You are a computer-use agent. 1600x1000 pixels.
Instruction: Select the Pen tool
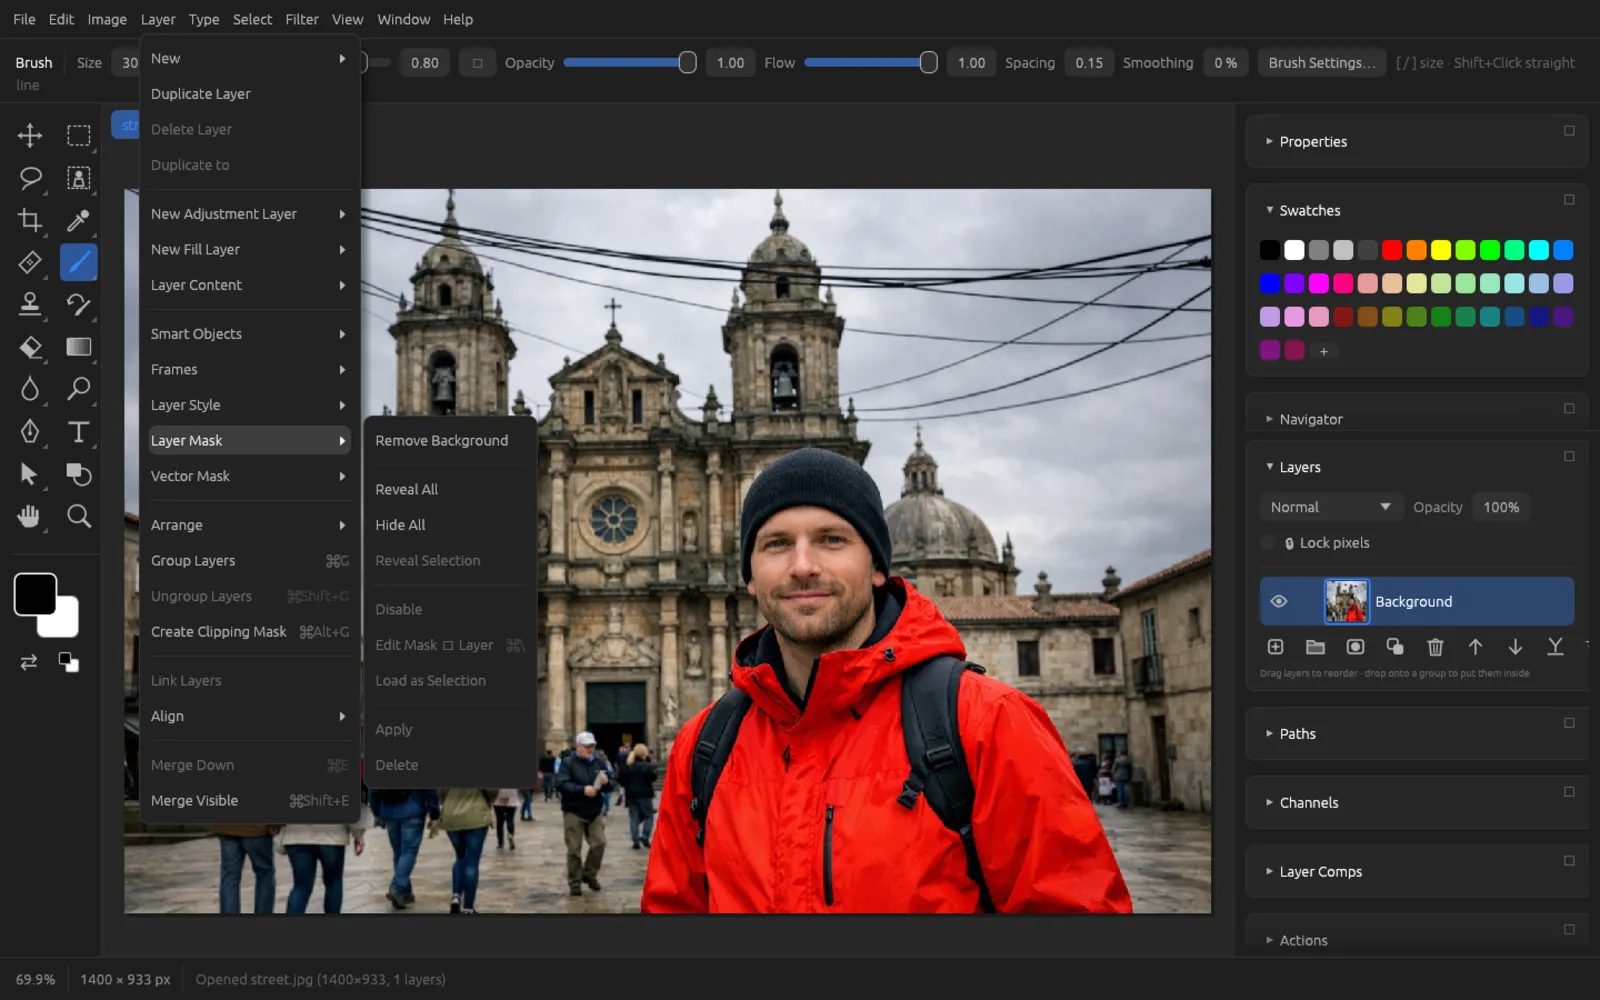click(x=30, y=431)
